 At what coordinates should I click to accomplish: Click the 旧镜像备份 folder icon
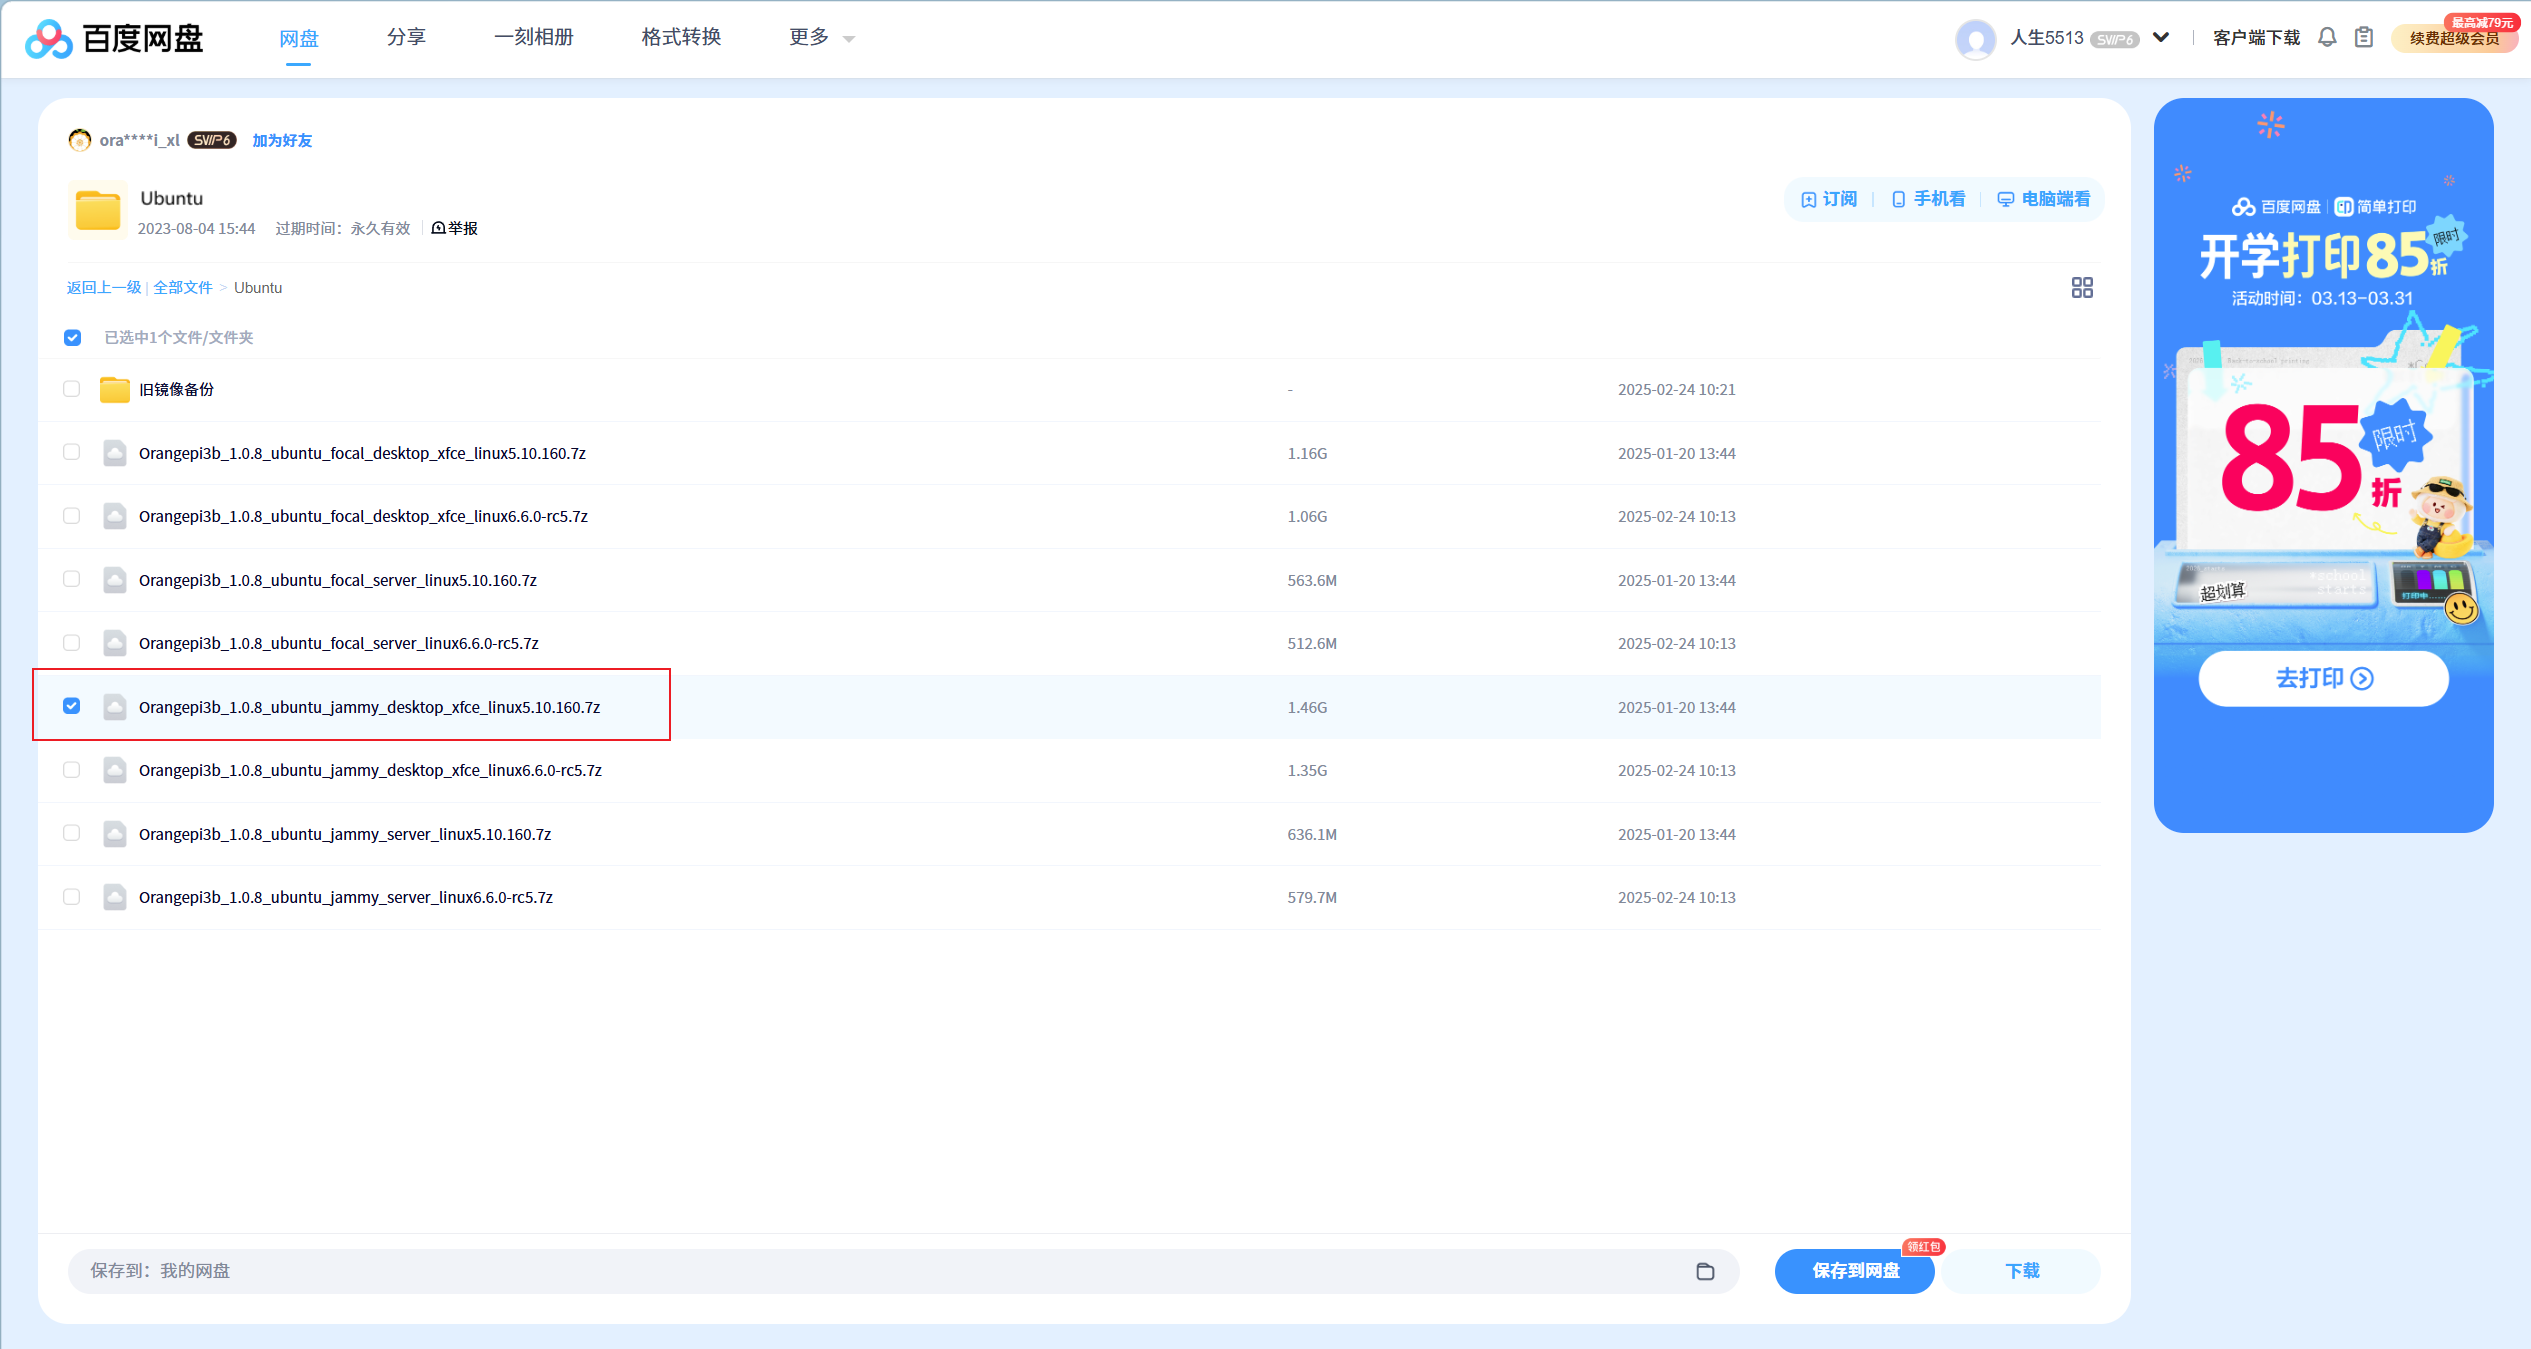point(115,390)
